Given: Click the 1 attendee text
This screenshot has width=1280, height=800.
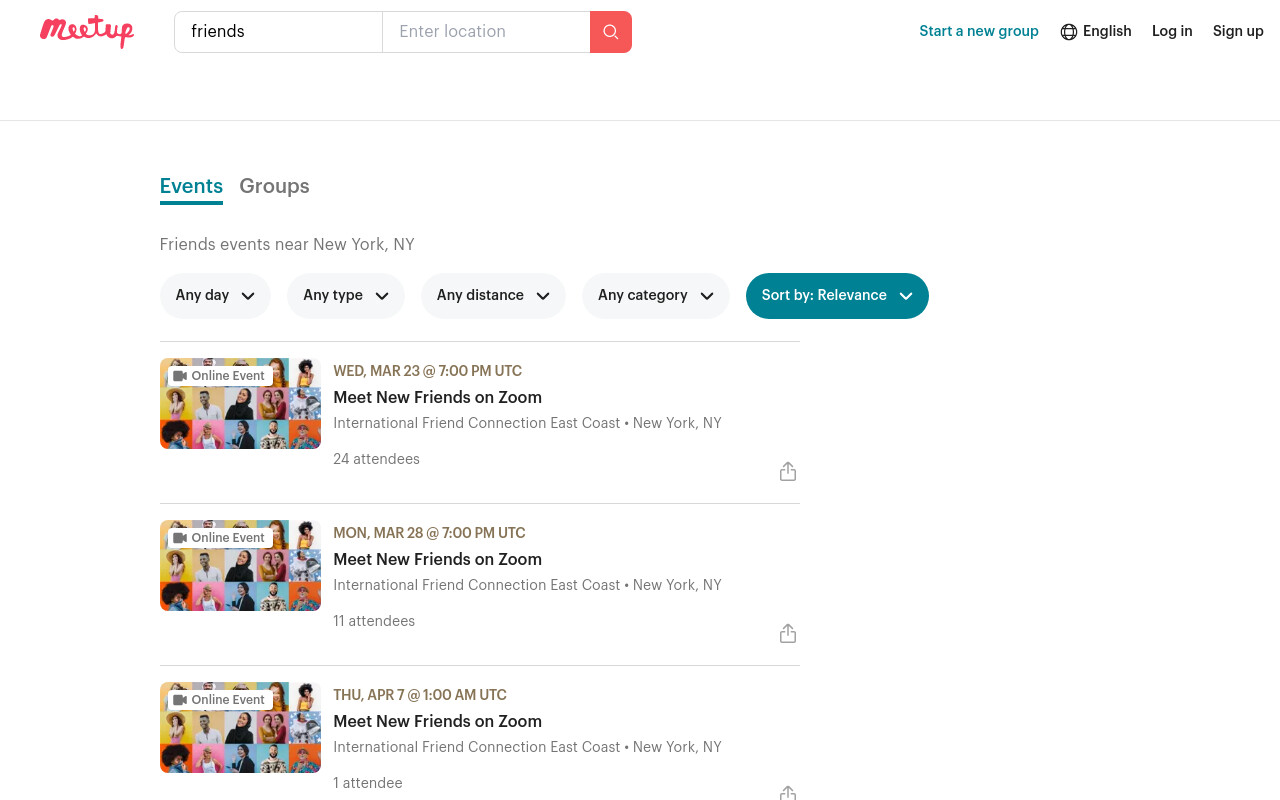Looking at the screenshot, I should point(368,784).
